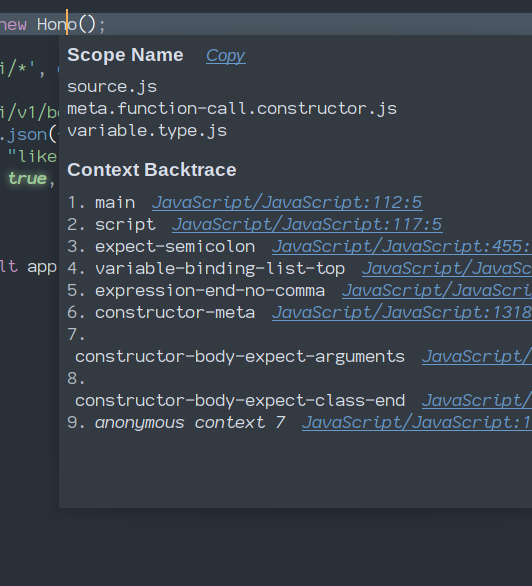Viewport: 532px width, 586px height.
Task: Click the "like string in editor
Action: point(32,156)
